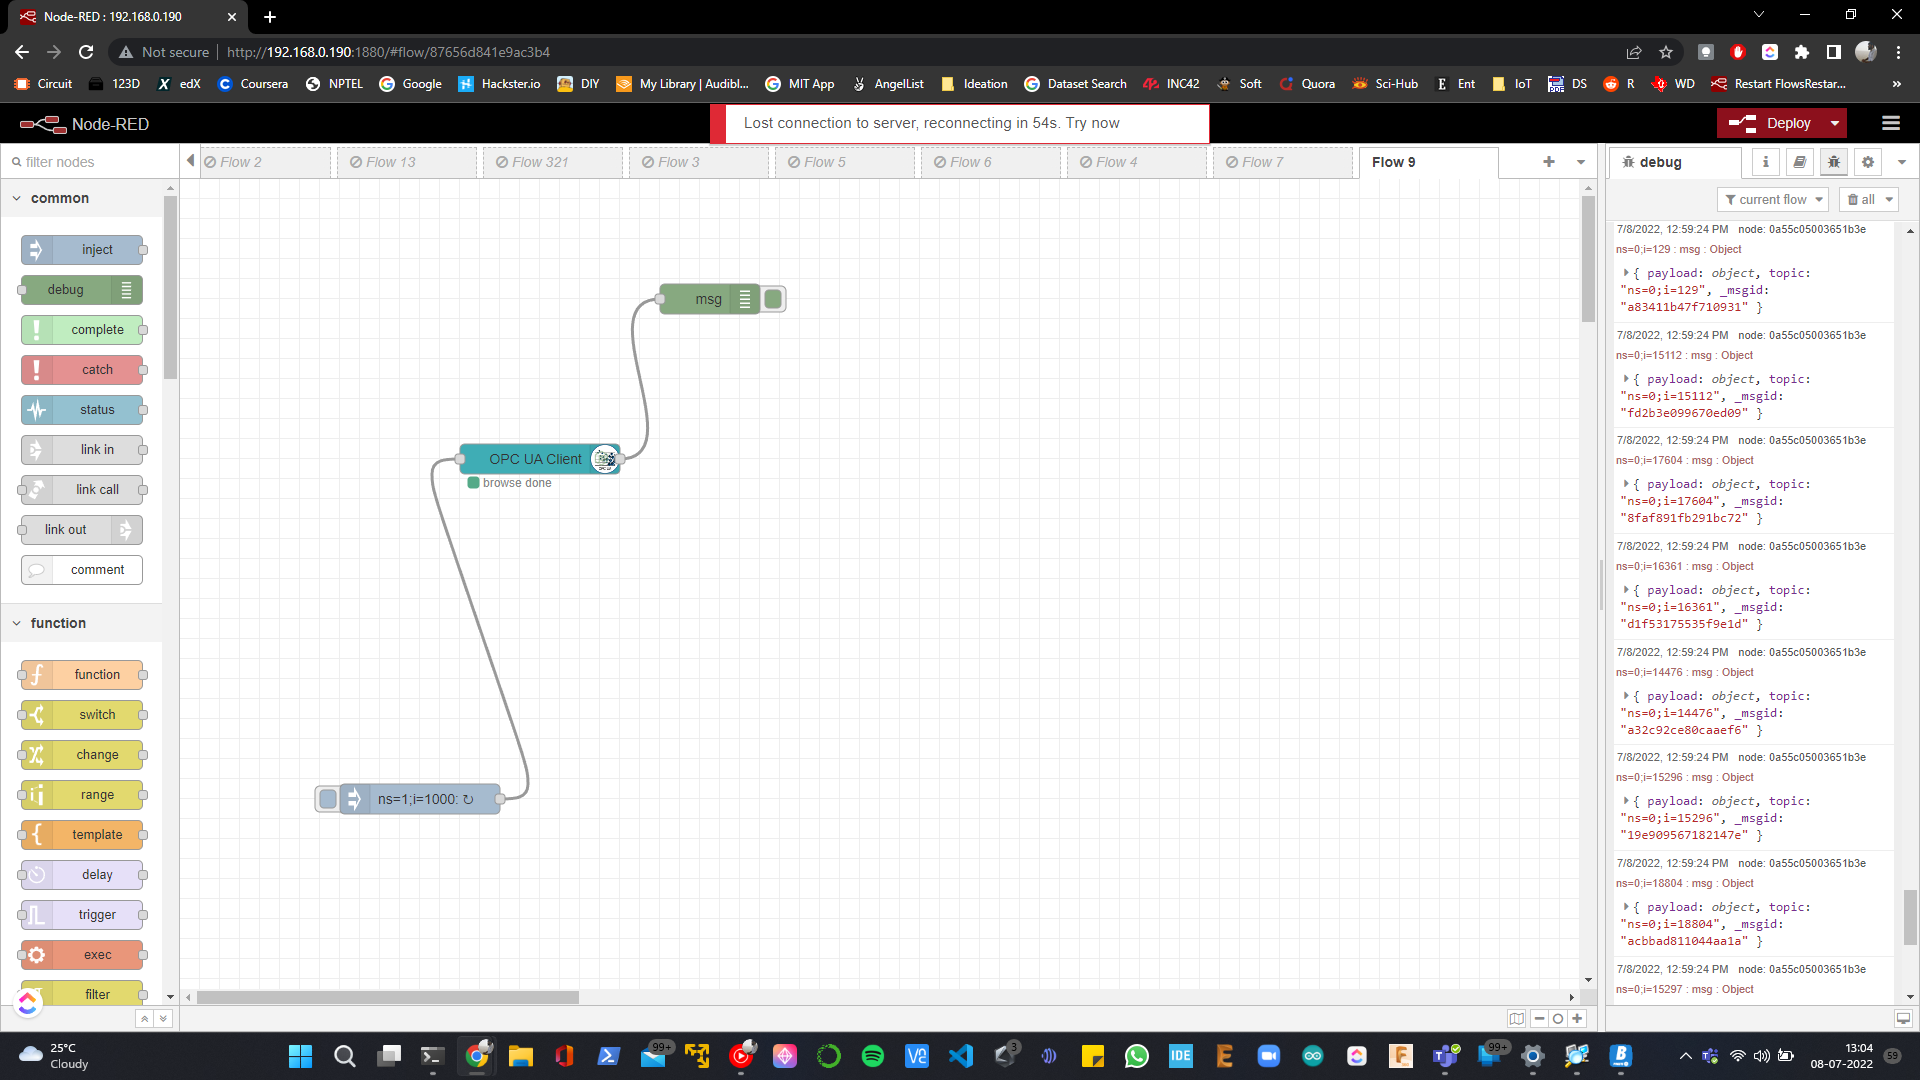Click zoom in button in footer
The height and width of the screenshot is (1080, 1920).
(1578, 1019)
